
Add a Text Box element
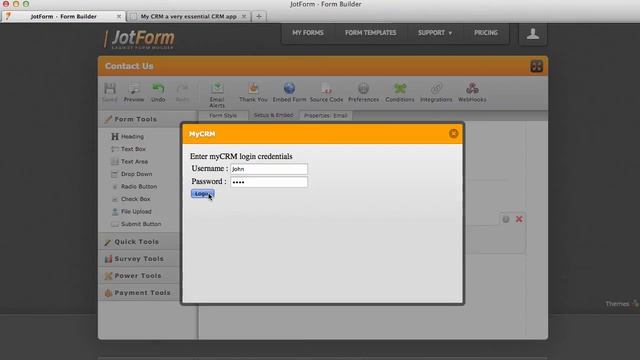pyautogui.click(x=128, y=149)
